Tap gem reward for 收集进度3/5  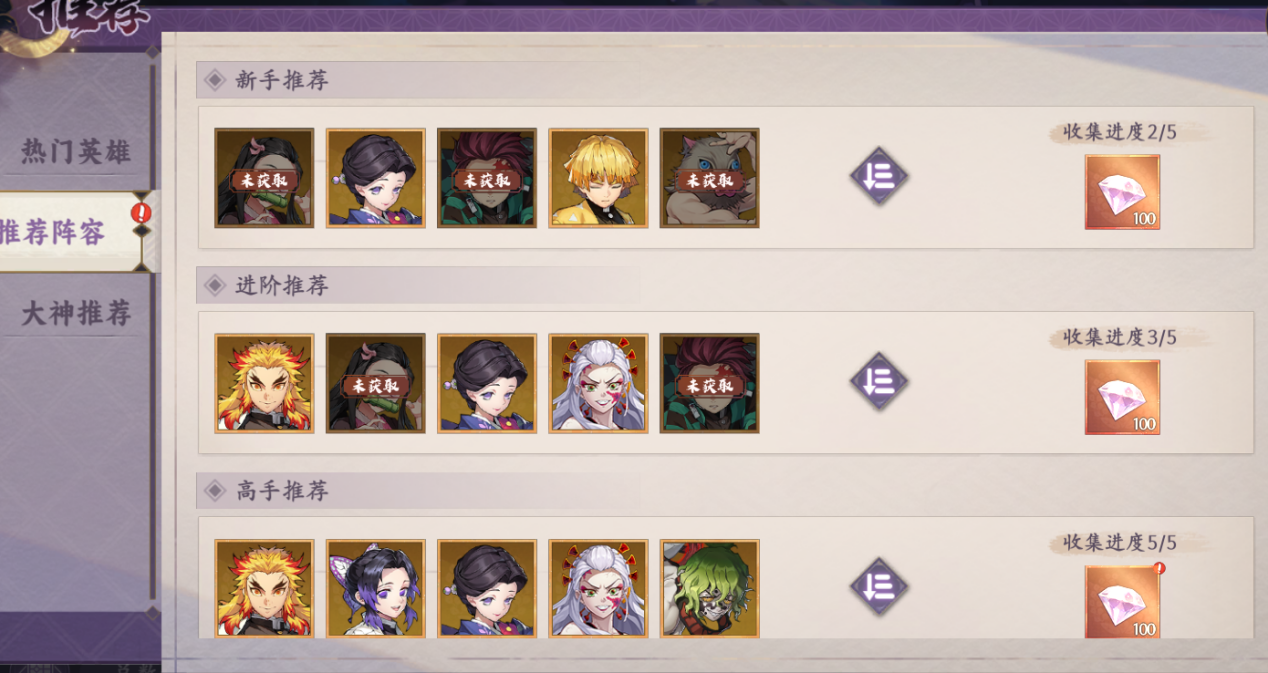click(x=1122, y=397)
